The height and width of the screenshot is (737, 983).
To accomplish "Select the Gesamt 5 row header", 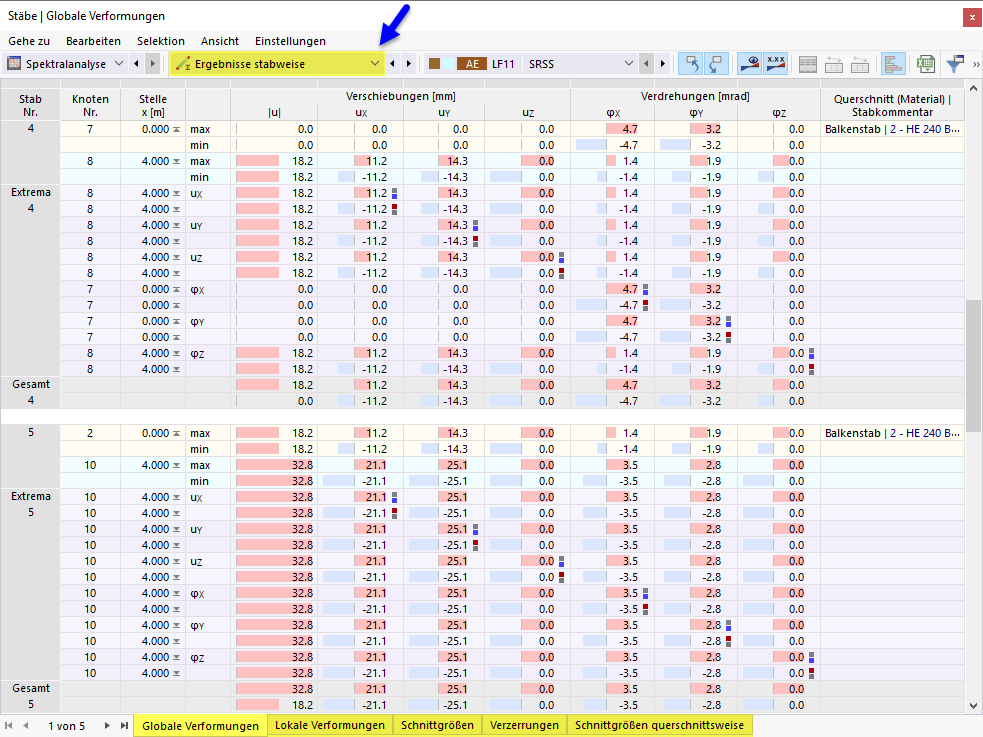I will click(30, 696).
